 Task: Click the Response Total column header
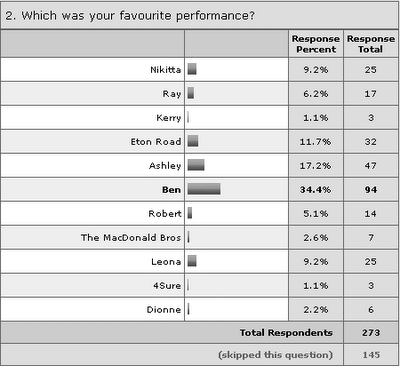click(371, 44)
